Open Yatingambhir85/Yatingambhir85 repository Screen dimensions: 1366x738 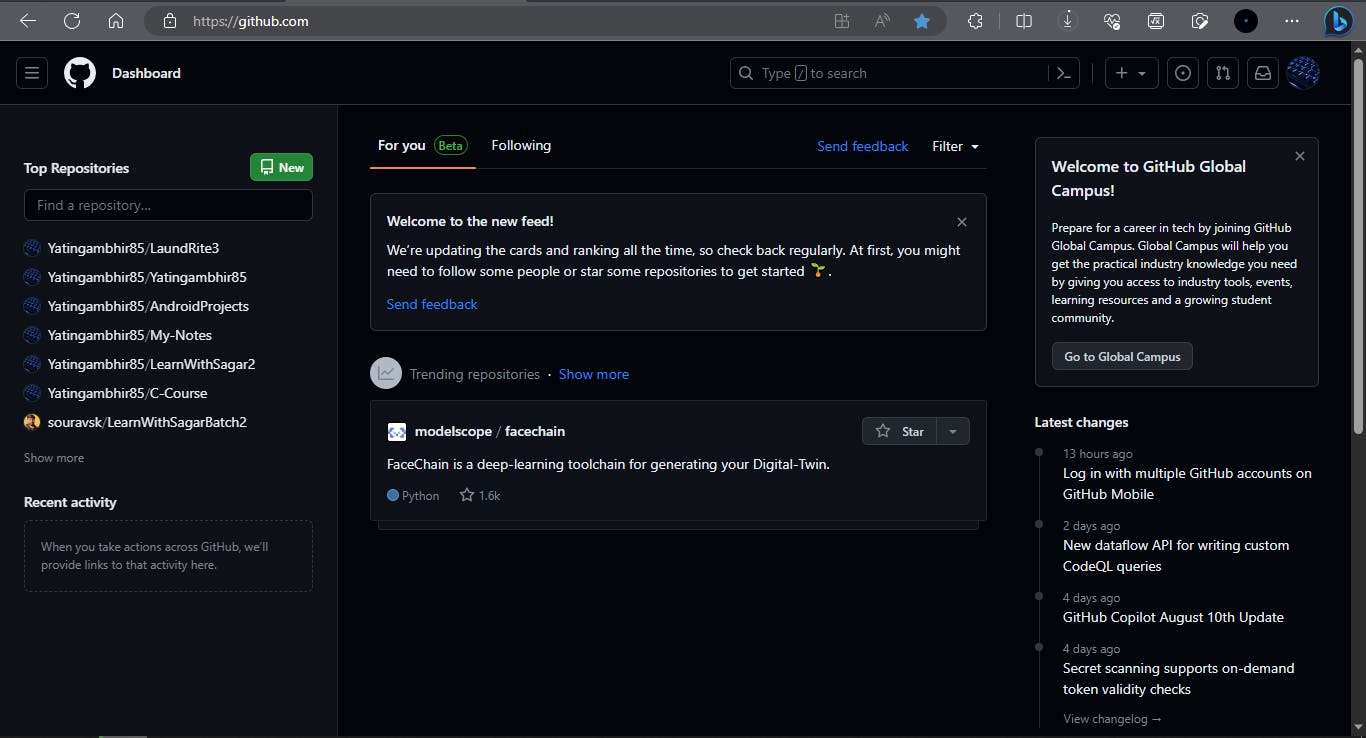[147, 277]
